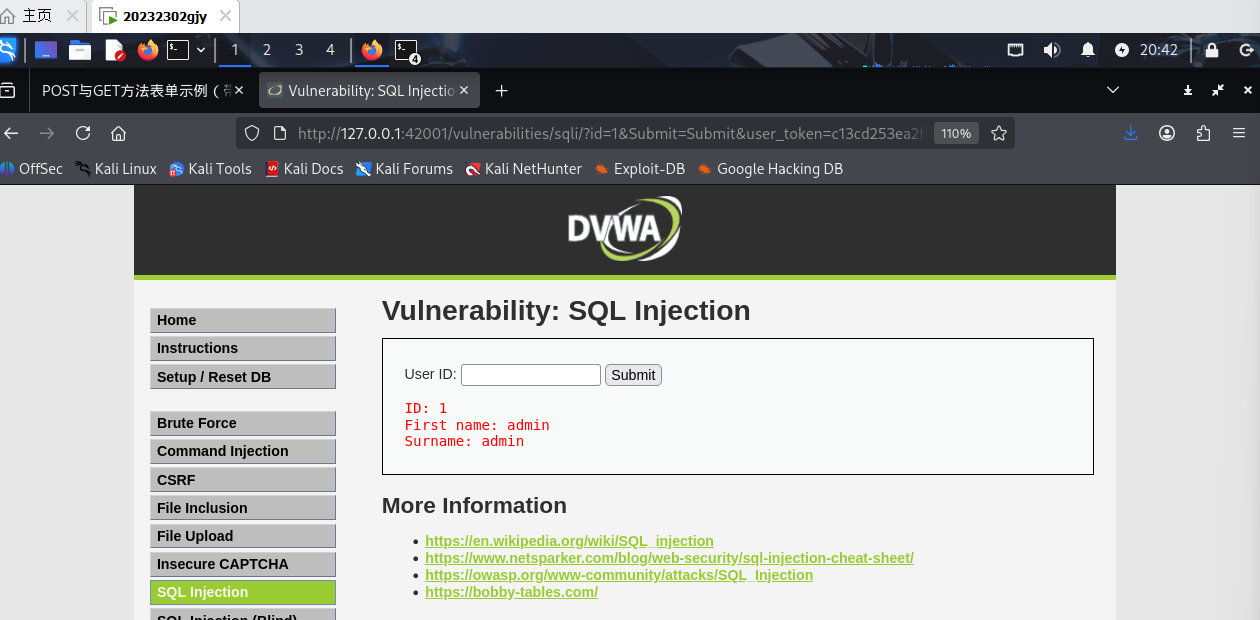Open the Kali Tools bookmark
Screen dimensions: 1260x620
click(x=210, y=169)
